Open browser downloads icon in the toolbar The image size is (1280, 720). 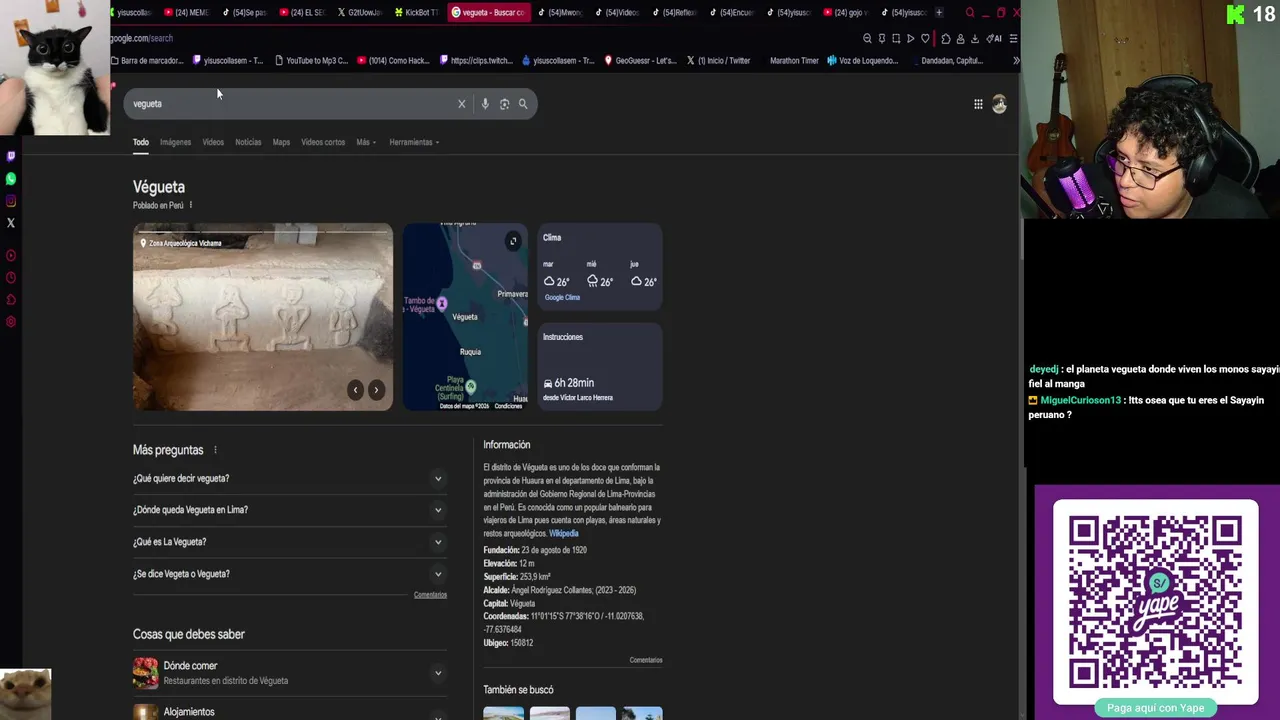click(x=975, y=38)
